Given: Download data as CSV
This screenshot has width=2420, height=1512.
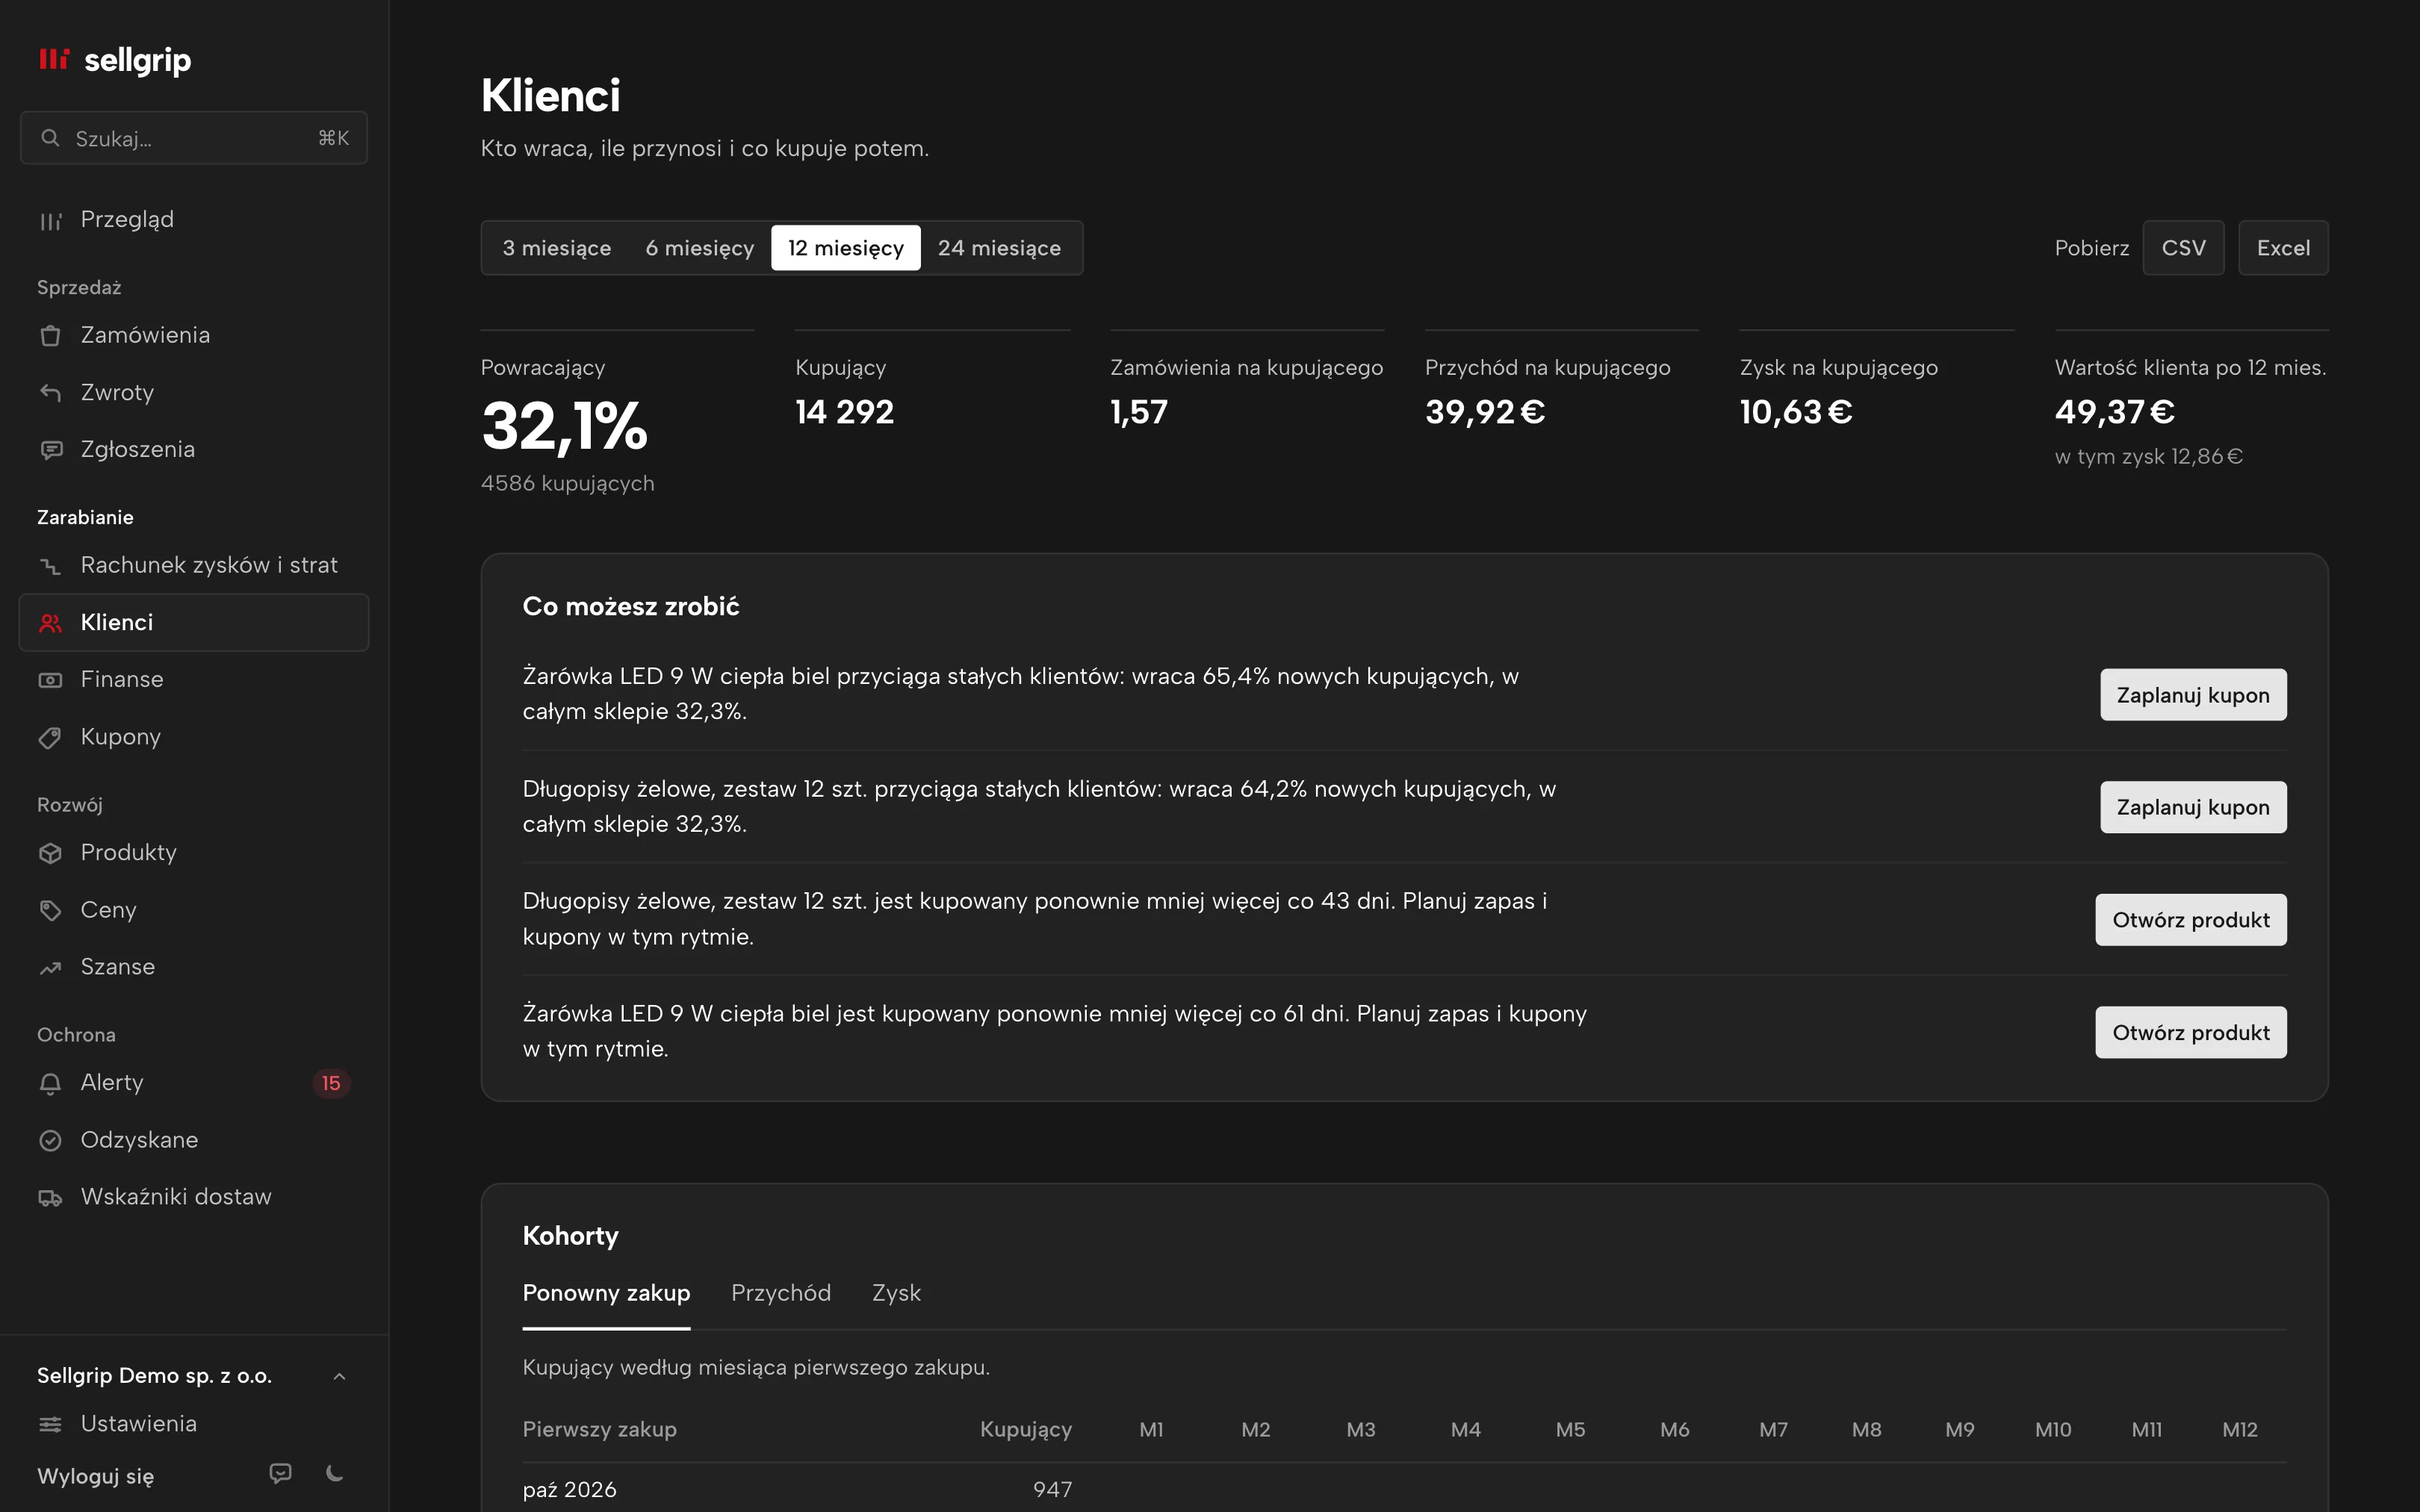Looking at the screenshot, I should [x=2183, y=248].
